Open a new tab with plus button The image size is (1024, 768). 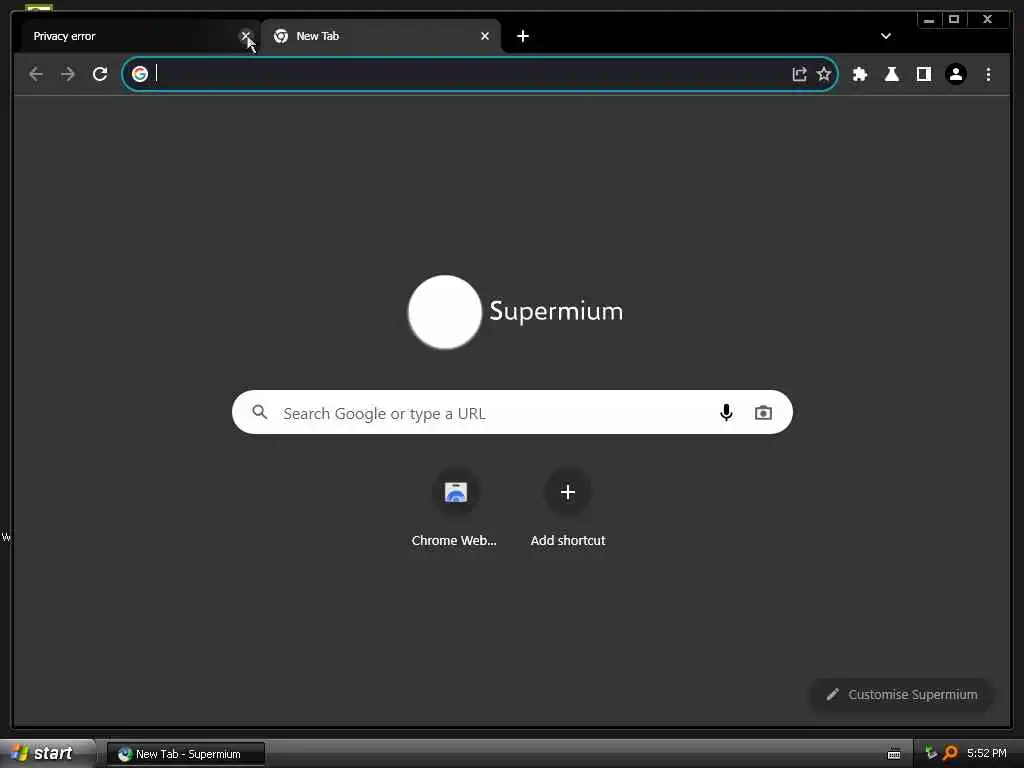pos(522,36)
